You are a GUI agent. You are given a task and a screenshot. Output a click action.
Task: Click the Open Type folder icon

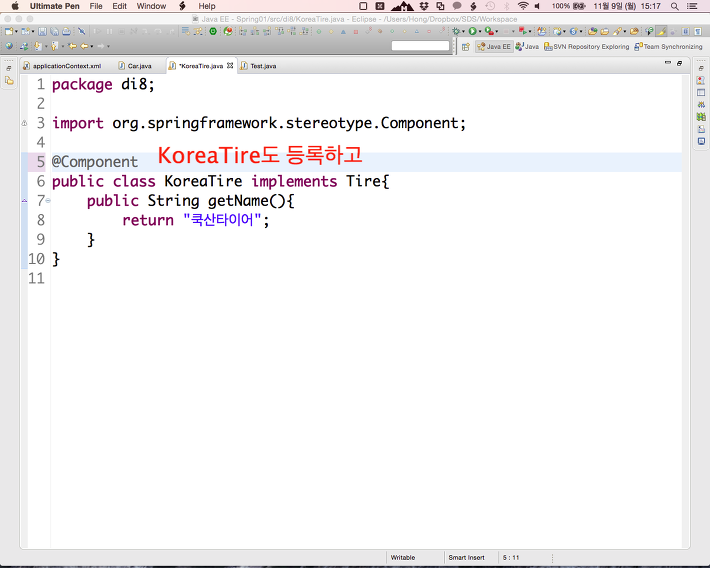click(593, 31)
